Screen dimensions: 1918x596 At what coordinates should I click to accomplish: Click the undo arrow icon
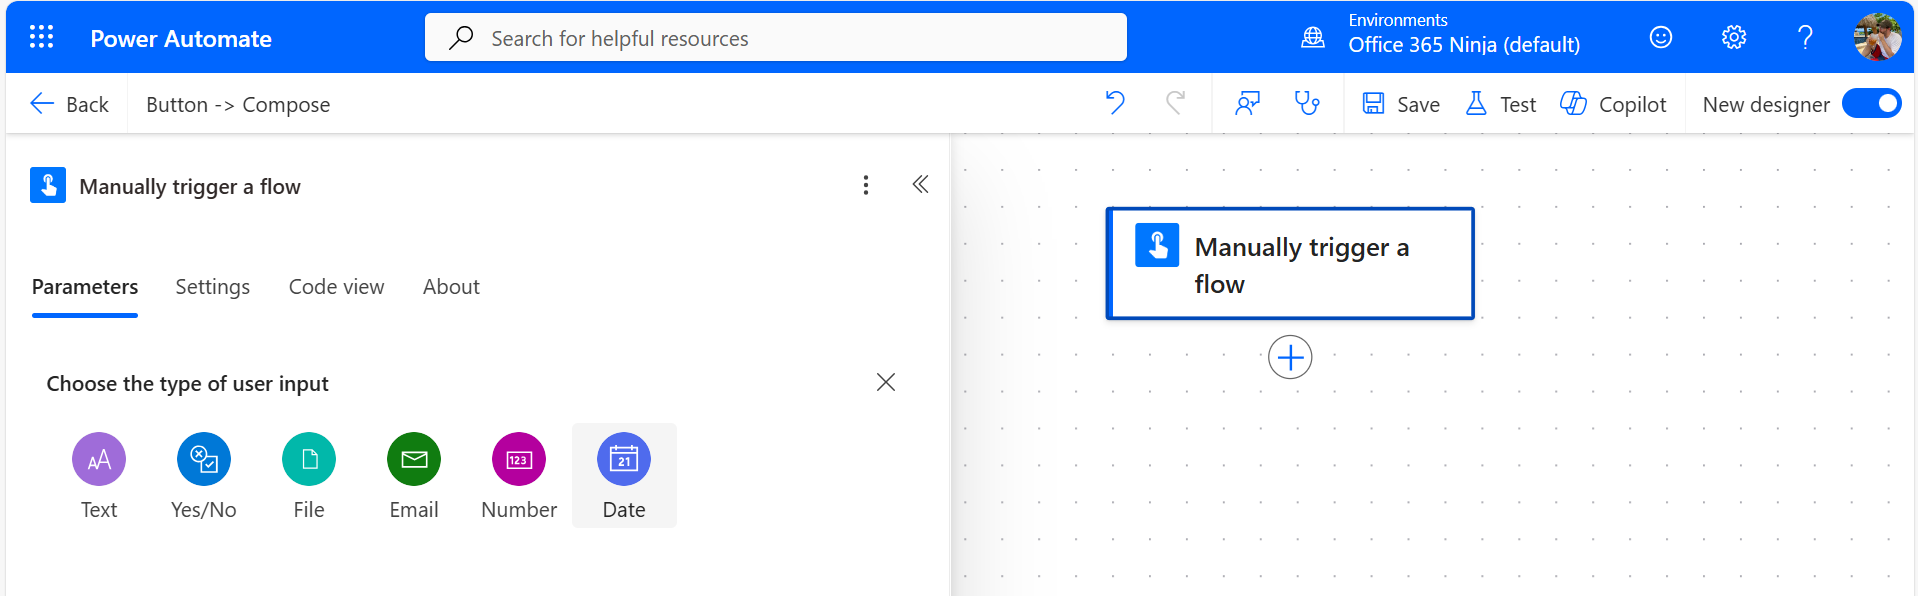[x=1115, y=103]
